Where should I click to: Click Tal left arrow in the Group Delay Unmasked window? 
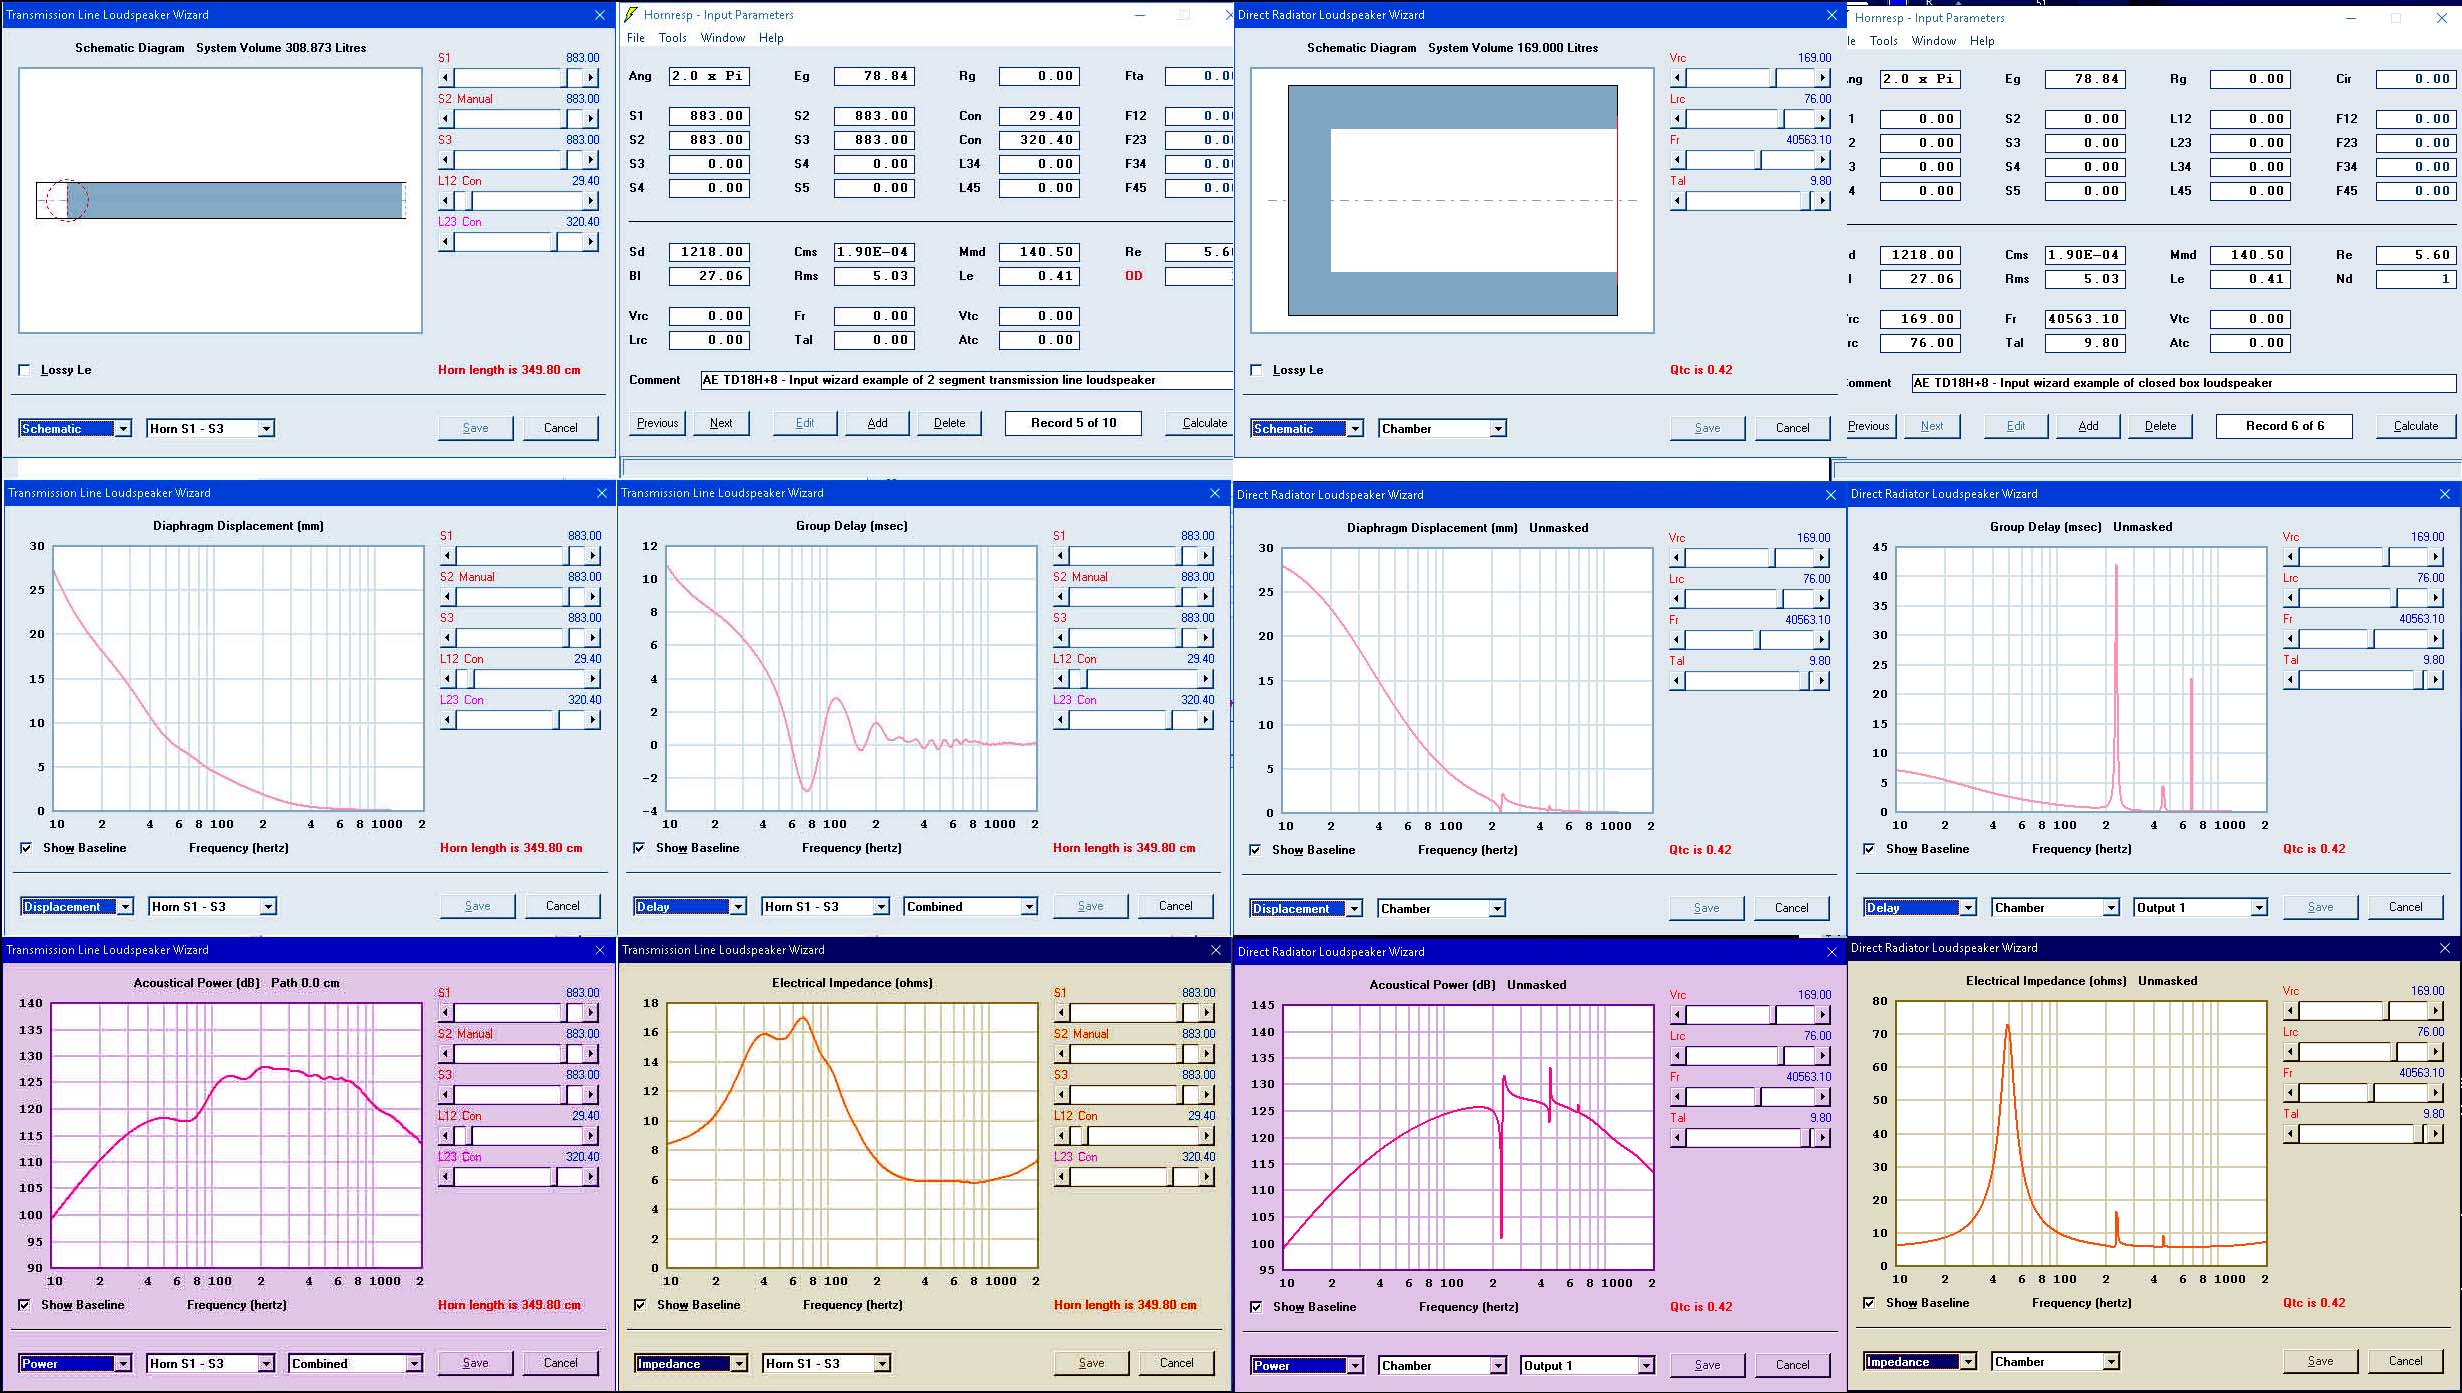point(2291,679)
